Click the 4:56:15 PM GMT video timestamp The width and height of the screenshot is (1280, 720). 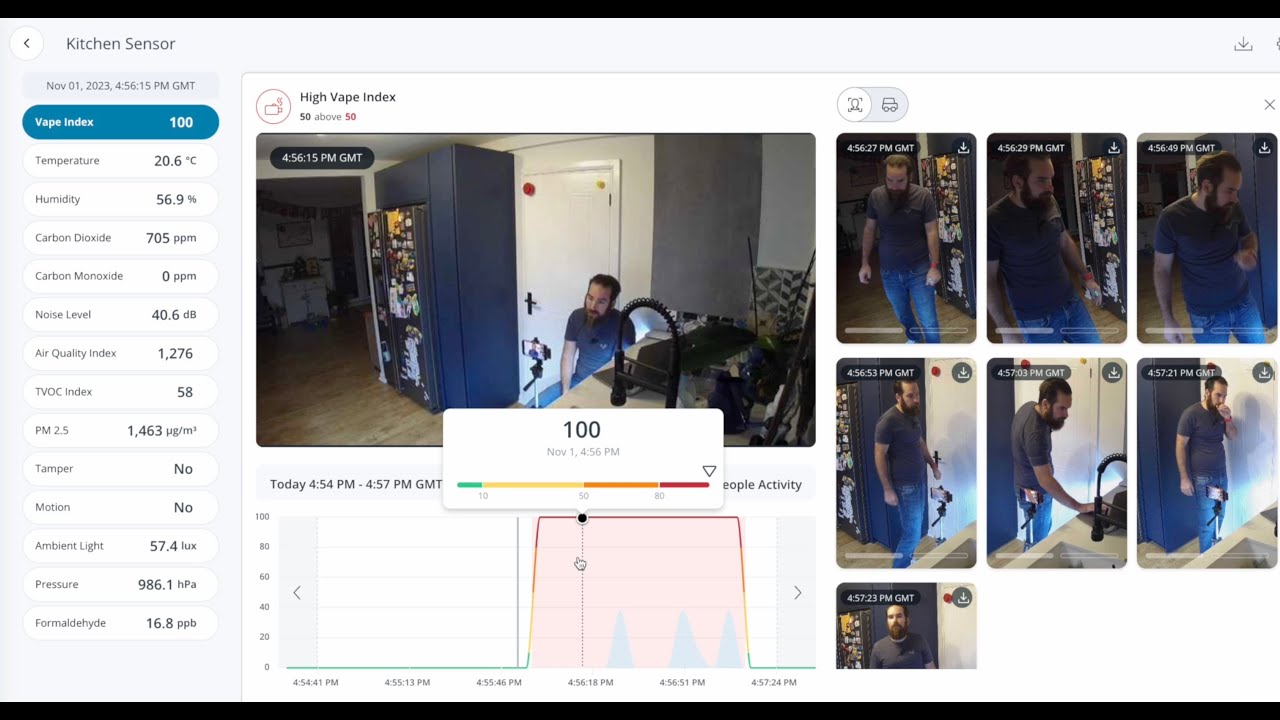click(322, 158)
